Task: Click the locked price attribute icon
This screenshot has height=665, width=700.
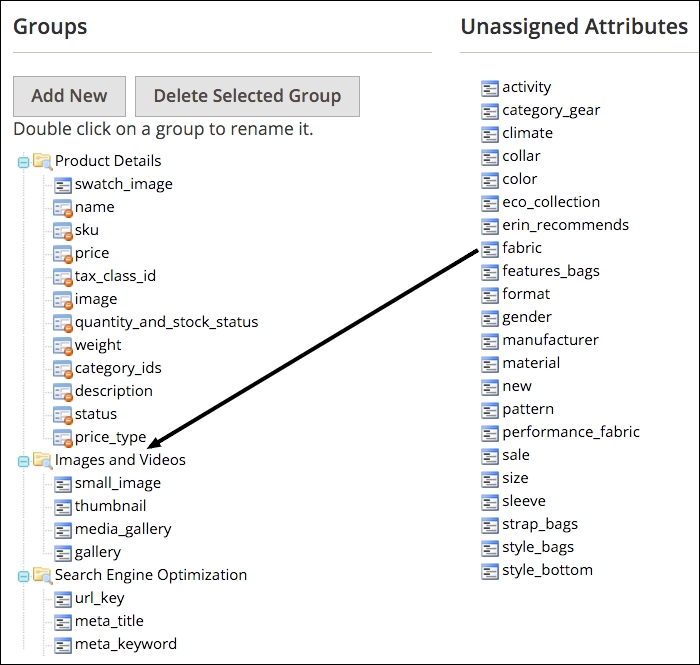Action: click(x=62, y=254)
